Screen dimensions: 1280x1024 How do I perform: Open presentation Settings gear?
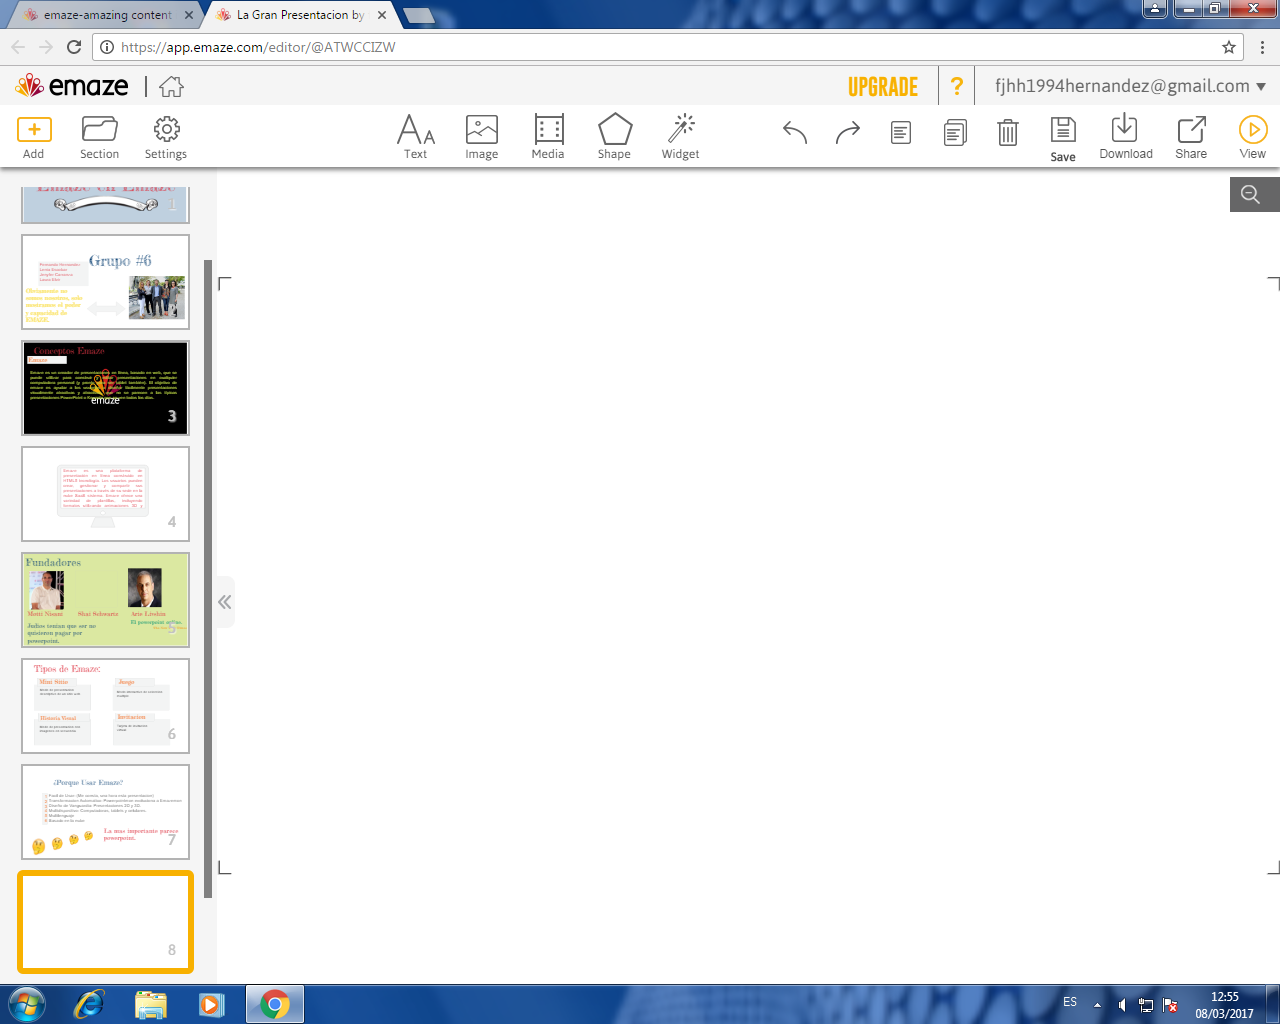(x=166, y=137)
